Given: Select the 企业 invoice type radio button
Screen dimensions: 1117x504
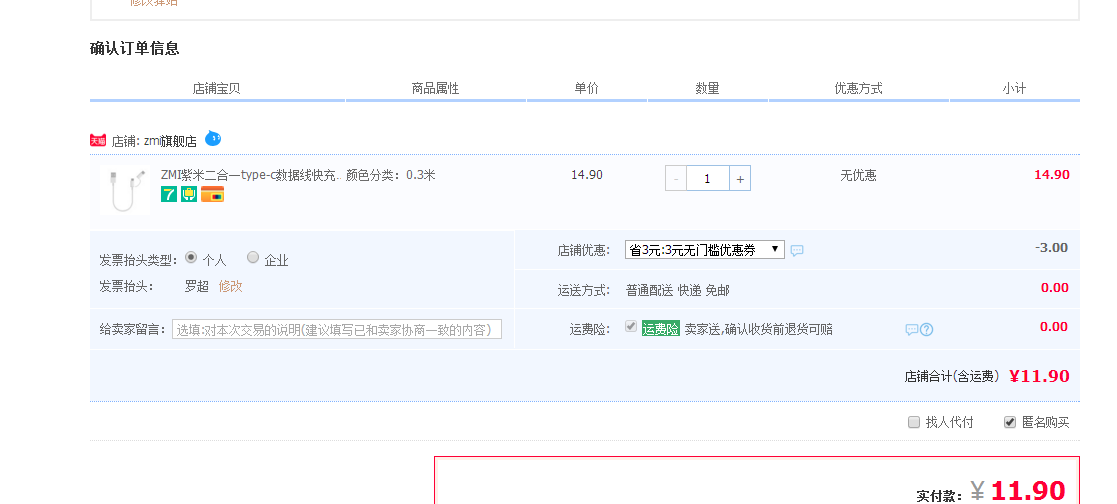Looking at the screenshot, I should 253,257.
